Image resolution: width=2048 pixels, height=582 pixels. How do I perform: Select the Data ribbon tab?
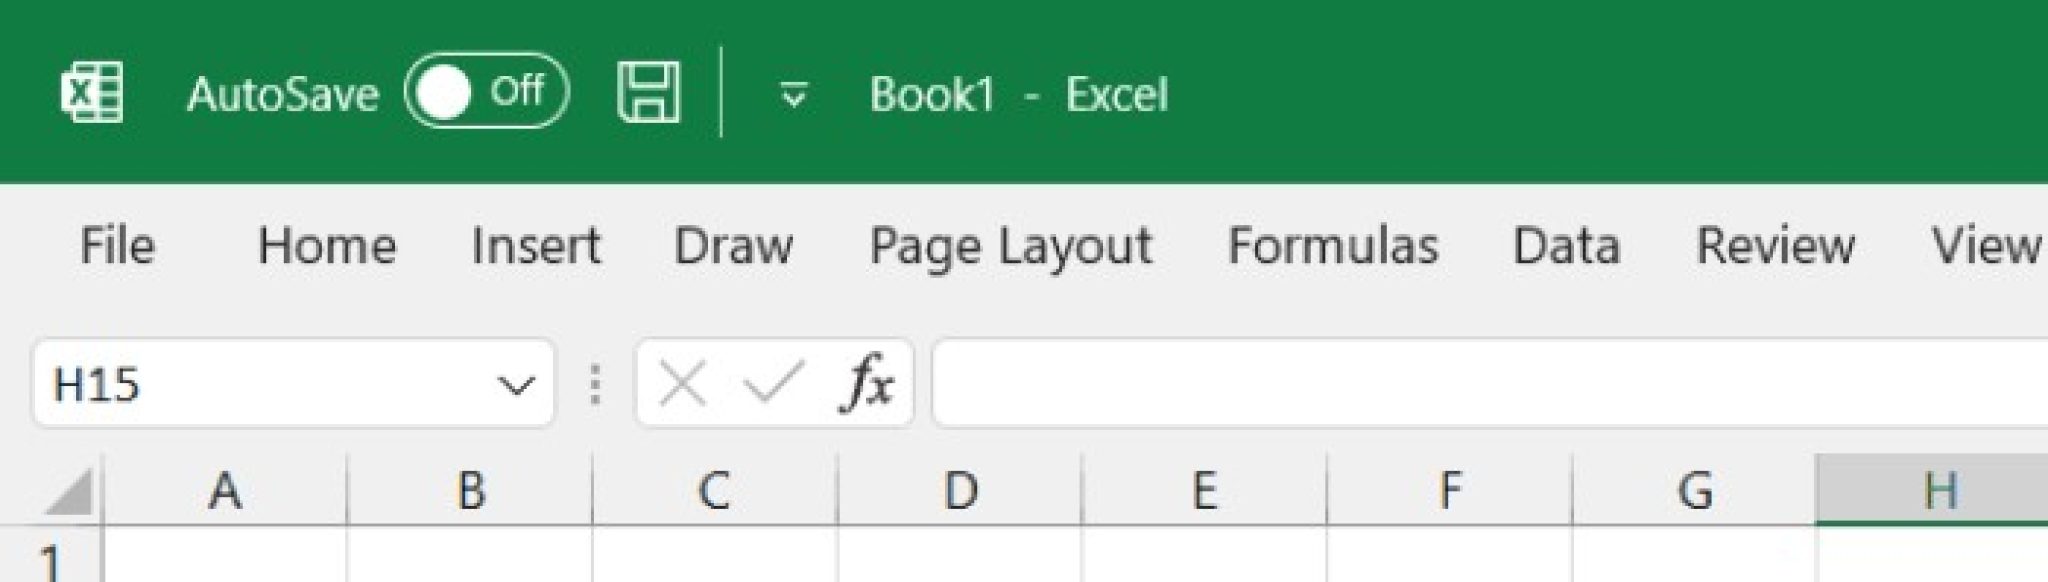tap(1566, 247)
